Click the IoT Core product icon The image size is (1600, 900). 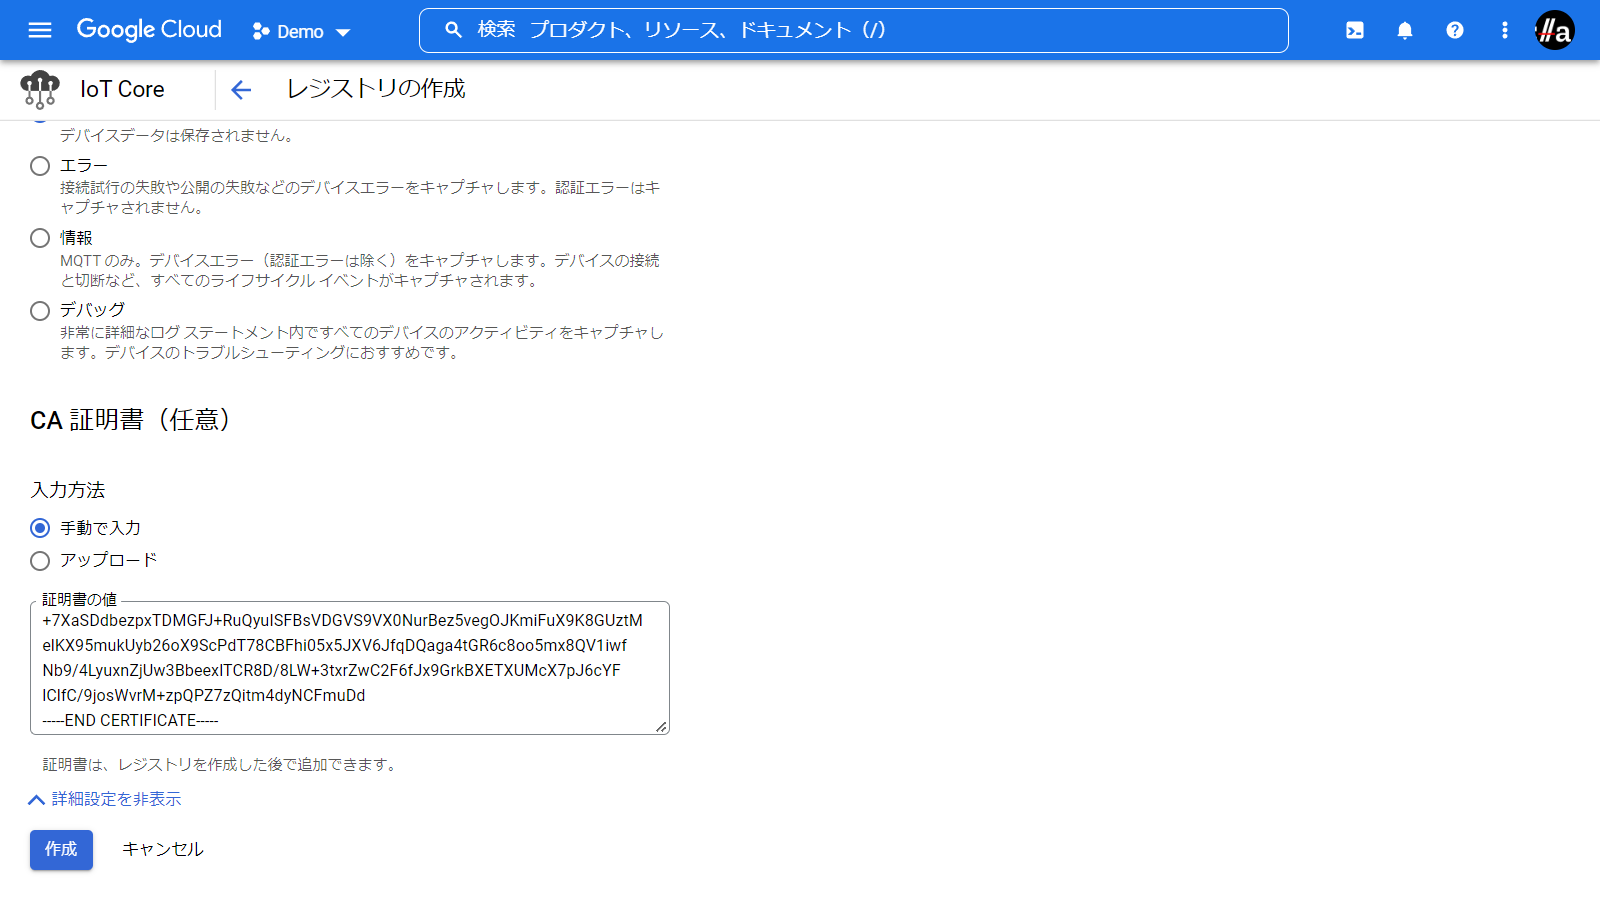40,90
